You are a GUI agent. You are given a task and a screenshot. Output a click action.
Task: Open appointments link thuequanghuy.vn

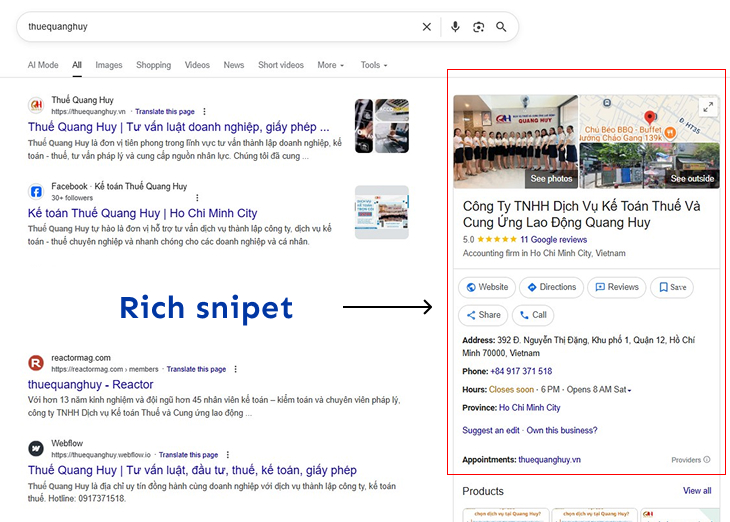tap(549, 460)
